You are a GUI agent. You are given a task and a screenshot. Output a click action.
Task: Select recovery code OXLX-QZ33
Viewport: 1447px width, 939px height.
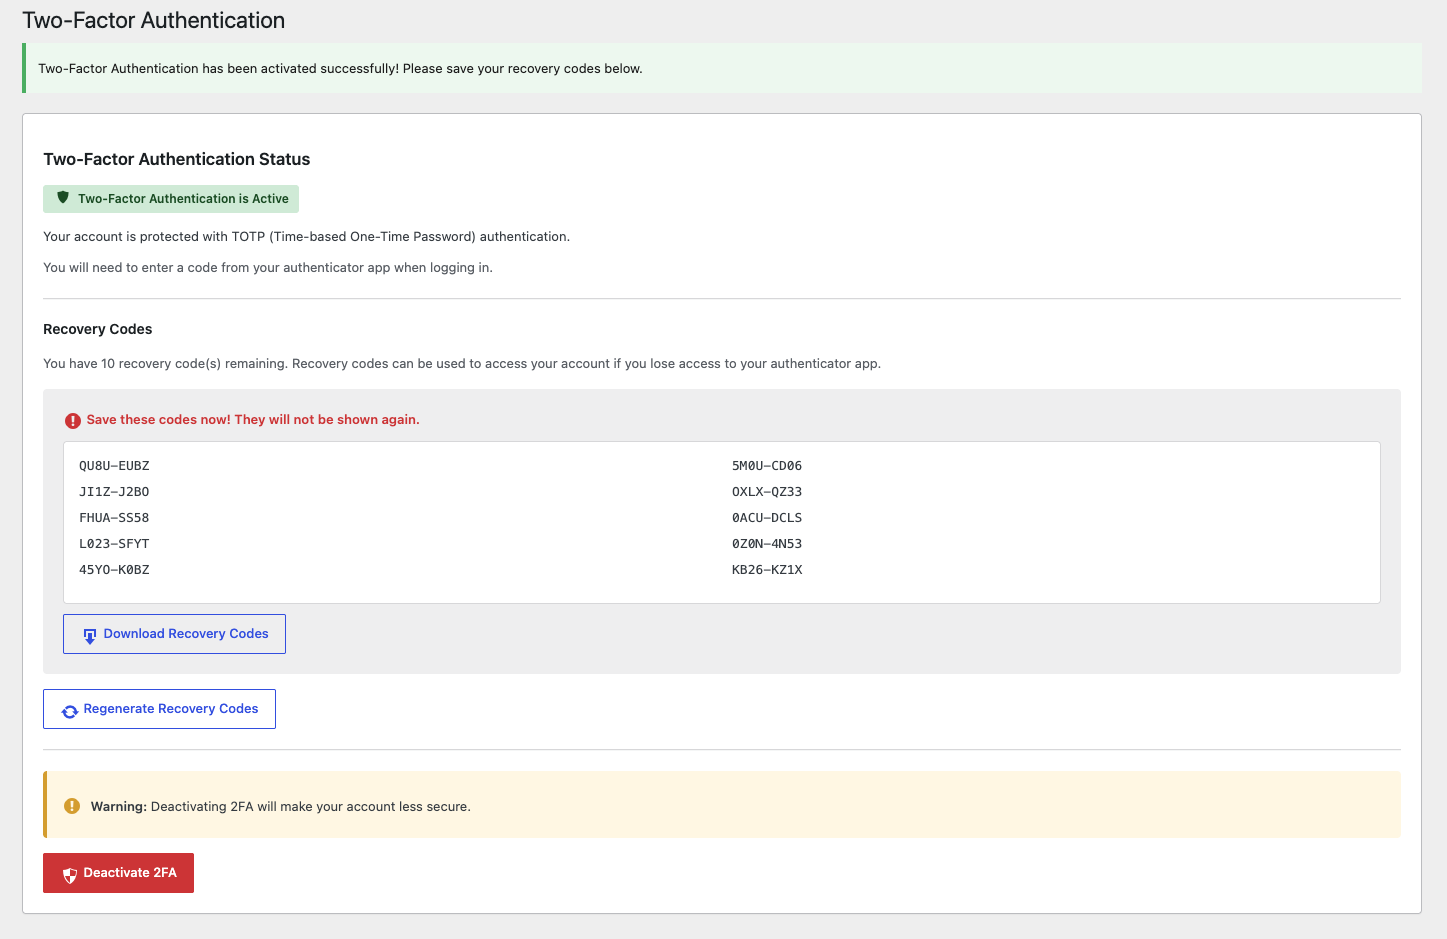tap(767, 492)
